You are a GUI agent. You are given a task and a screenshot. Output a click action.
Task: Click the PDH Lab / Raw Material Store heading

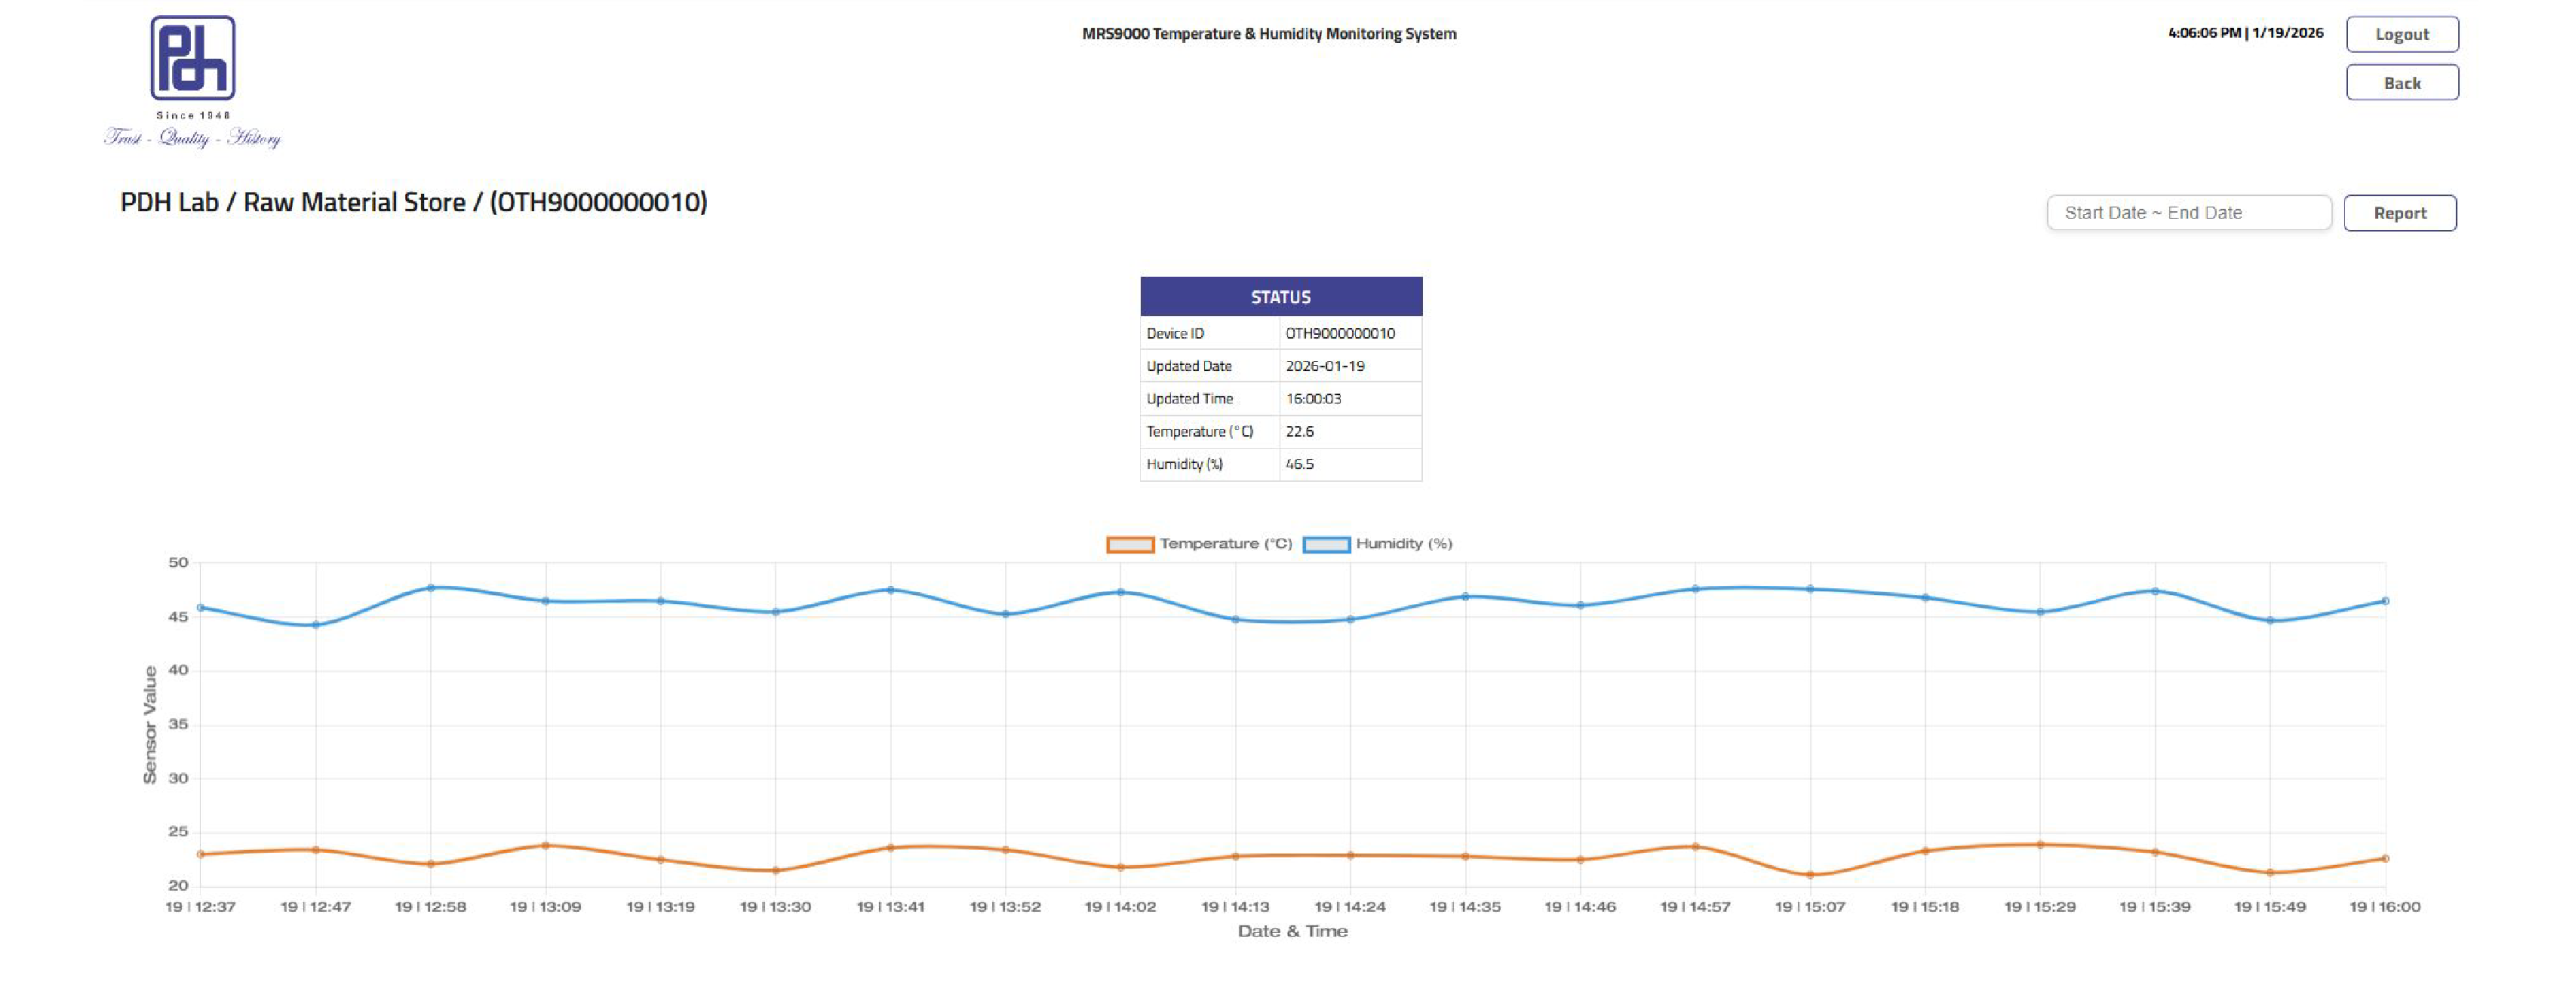[x=413, y=203]
